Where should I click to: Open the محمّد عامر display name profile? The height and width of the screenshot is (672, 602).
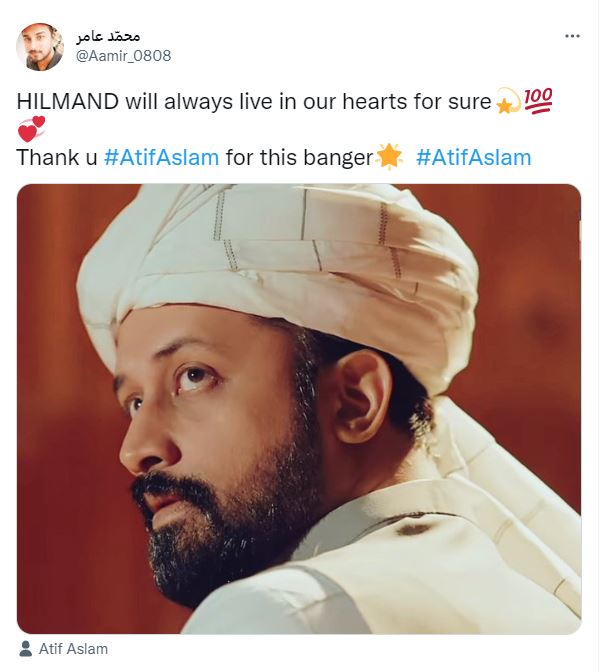tap(108, 37)
